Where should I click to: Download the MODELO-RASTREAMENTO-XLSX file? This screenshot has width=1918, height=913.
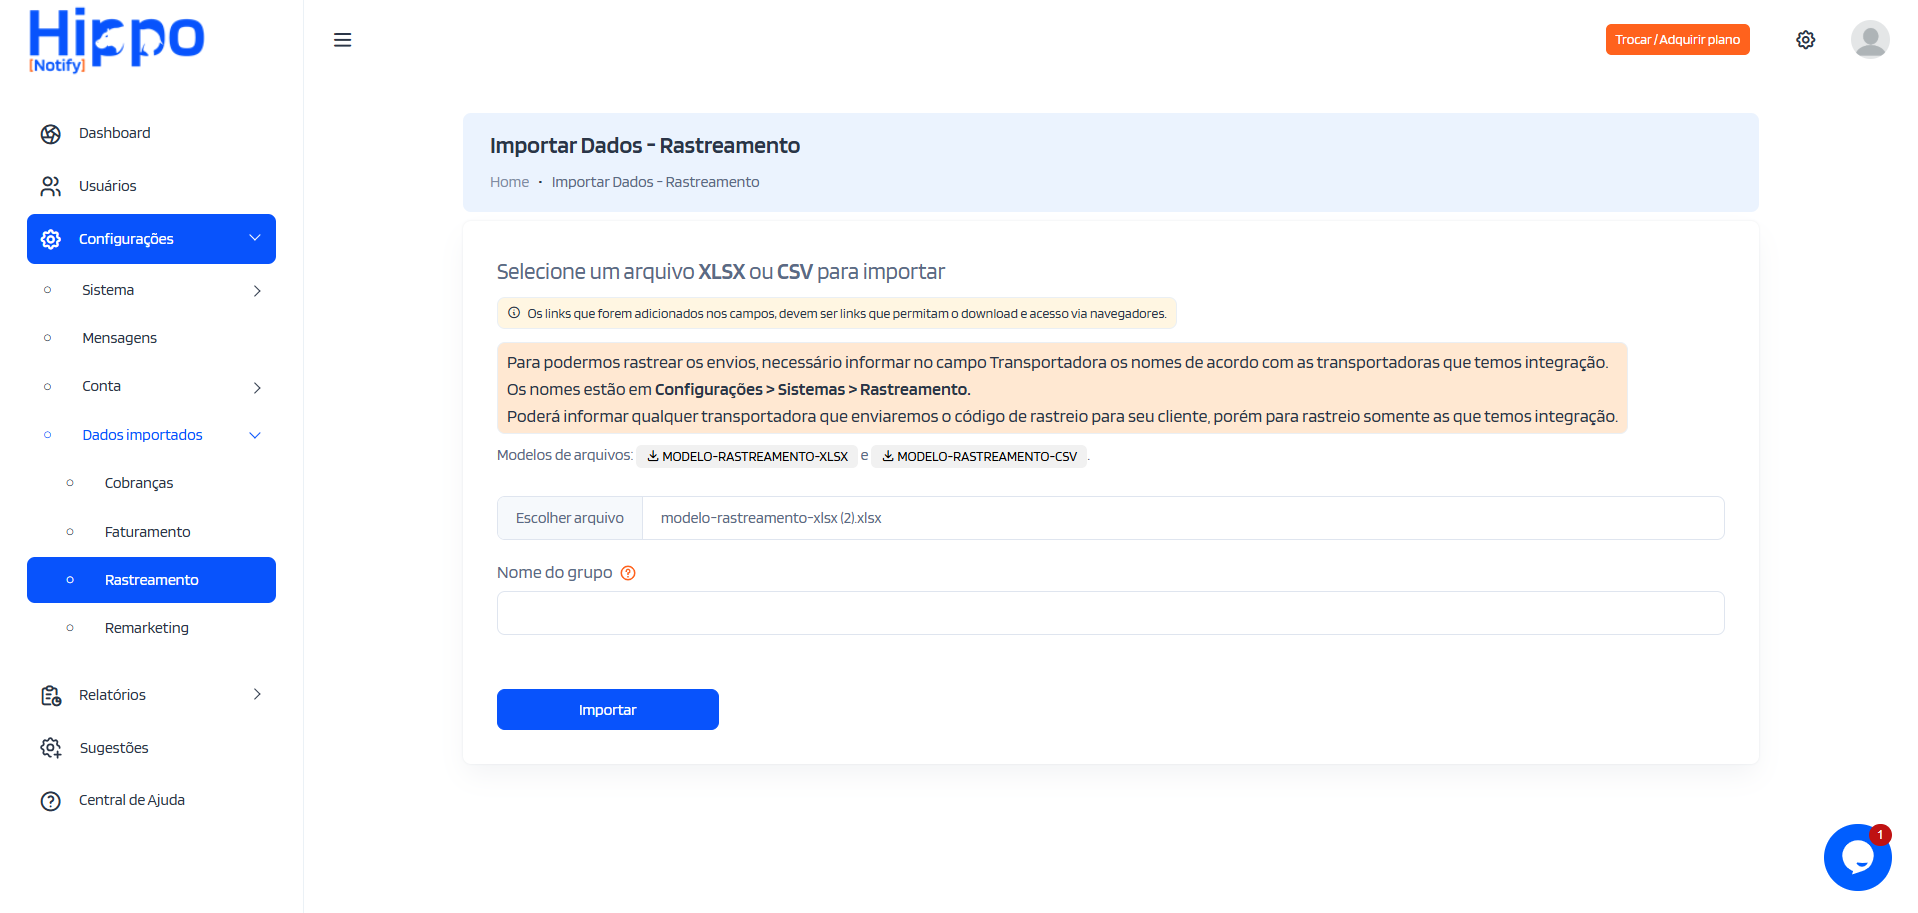[x=747, y=456]
